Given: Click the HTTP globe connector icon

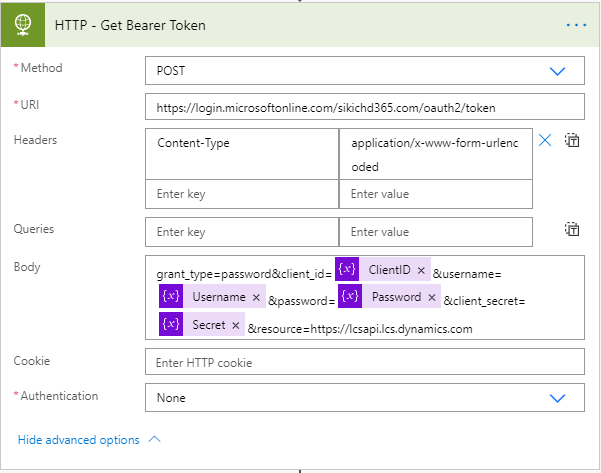Looking at the screenshot, I should coord(22,25).
